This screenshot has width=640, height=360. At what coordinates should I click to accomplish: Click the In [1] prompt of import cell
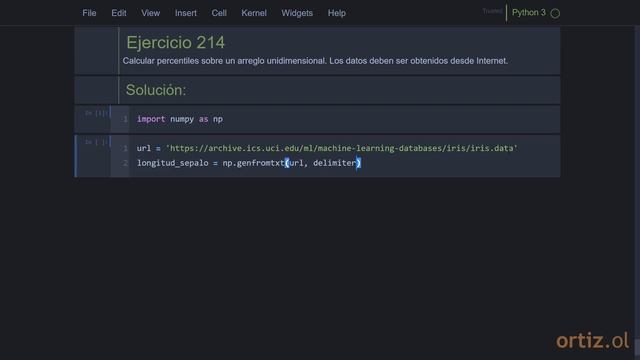(96, 113)
